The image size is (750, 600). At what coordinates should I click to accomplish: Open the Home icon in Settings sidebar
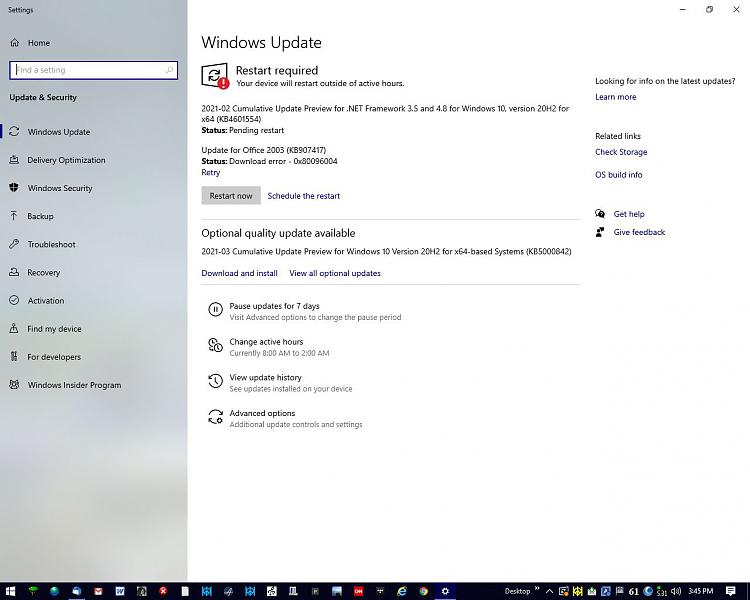tap(15, 43)
